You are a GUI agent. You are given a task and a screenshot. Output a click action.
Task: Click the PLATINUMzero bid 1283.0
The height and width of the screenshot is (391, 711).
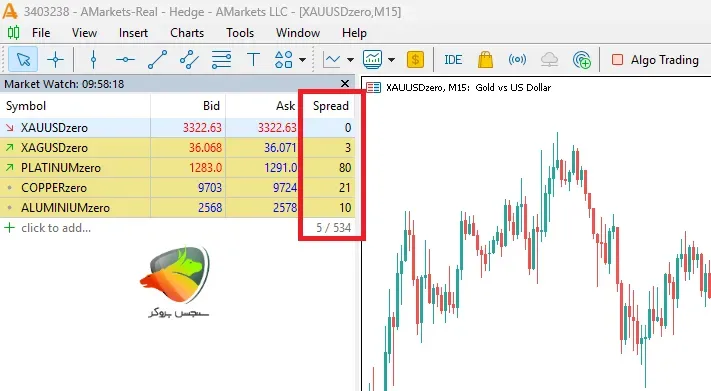point(205,168)
